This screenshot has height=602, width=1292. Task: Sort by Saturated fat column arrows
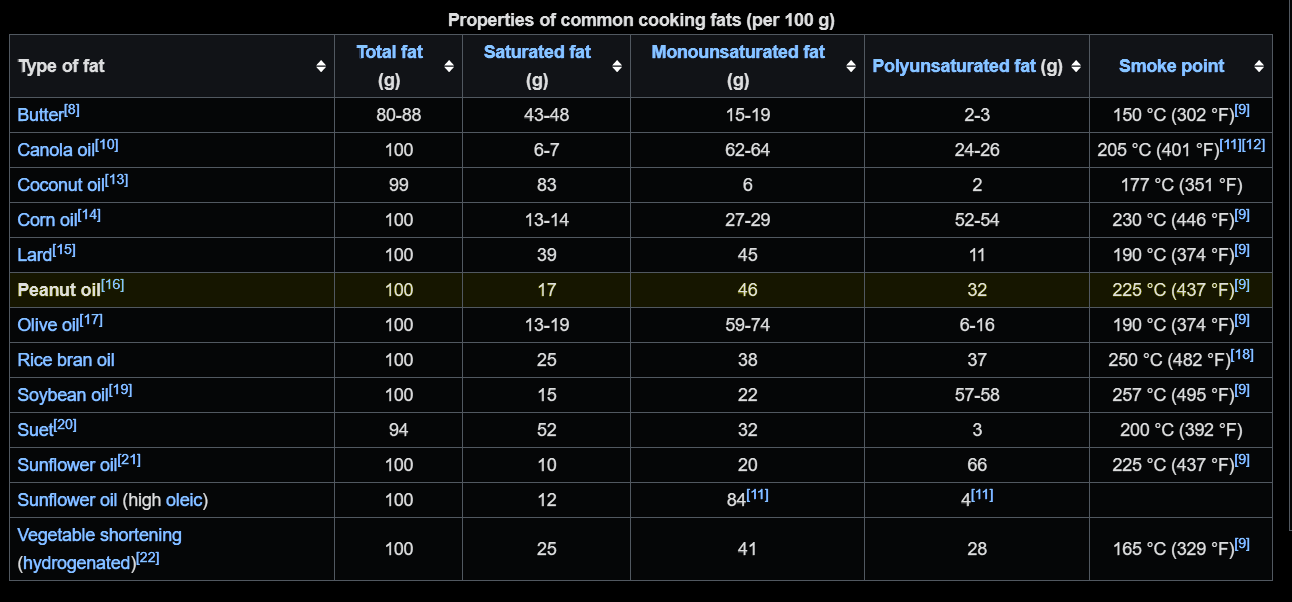pyautogui.click(x=617, y=66)
